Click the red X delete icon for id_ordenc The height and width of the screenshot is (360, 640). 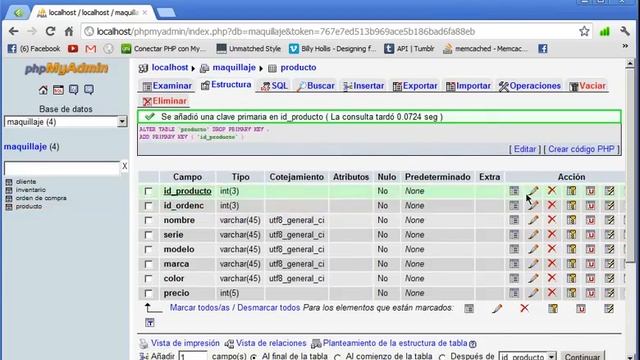tap(552, 205)
